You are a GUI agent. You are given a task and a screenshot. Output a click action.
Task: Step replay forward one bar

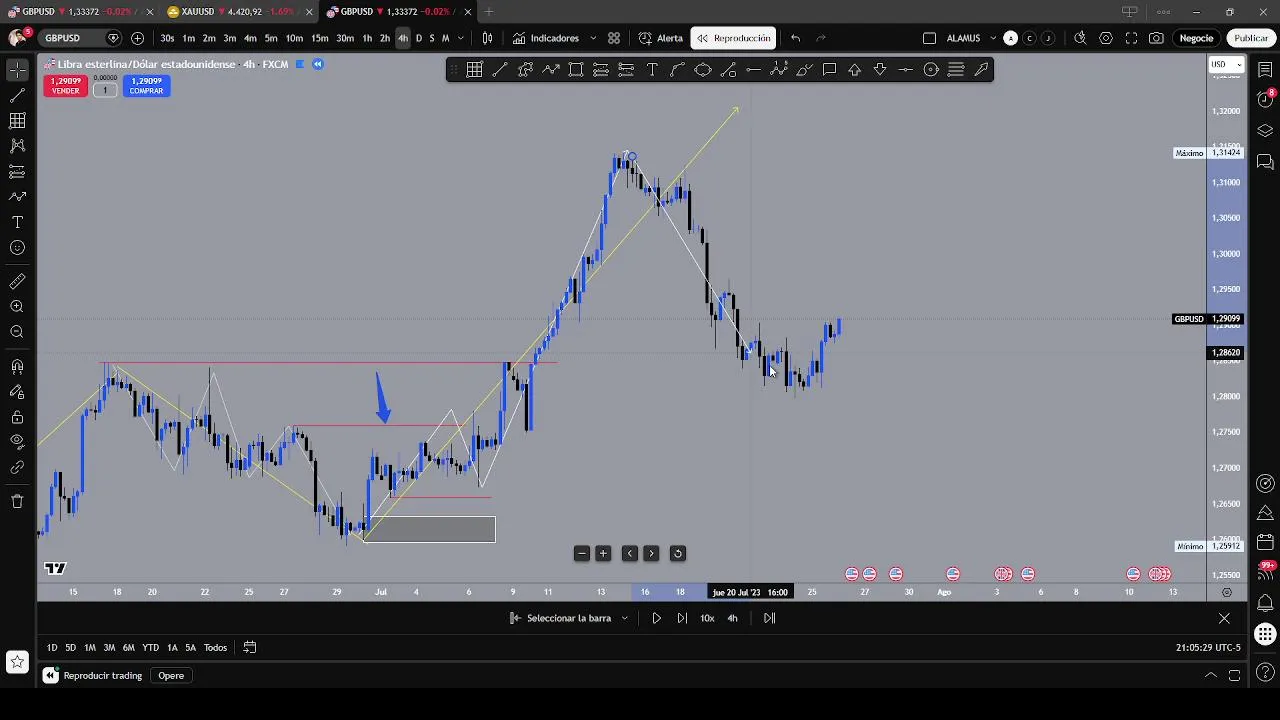pyautogui.click(x=682, y=618)
